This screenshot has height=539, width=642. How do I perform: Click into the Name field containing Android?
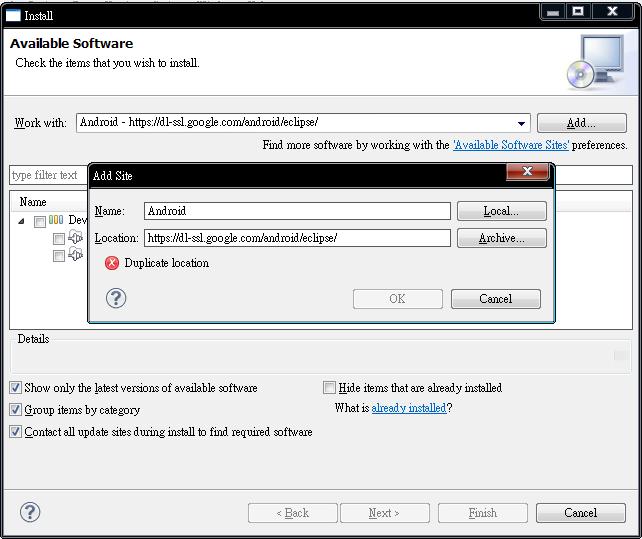297,211
